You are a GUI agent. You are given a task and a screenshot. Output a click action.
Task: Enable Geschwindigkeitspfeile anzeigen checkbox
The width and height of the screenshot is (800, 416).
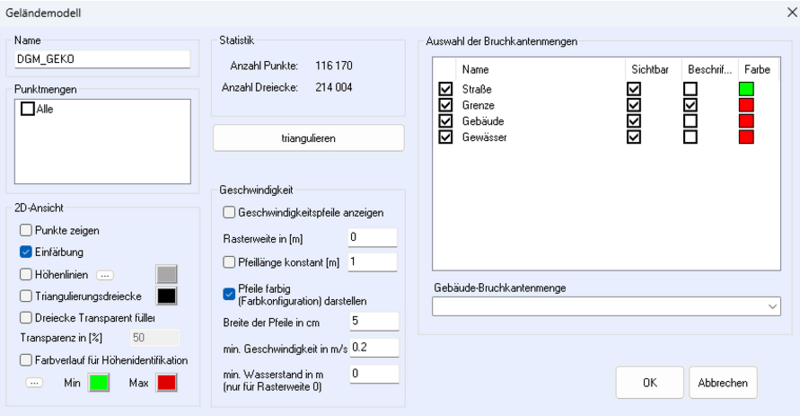click(x=230, y=212)
